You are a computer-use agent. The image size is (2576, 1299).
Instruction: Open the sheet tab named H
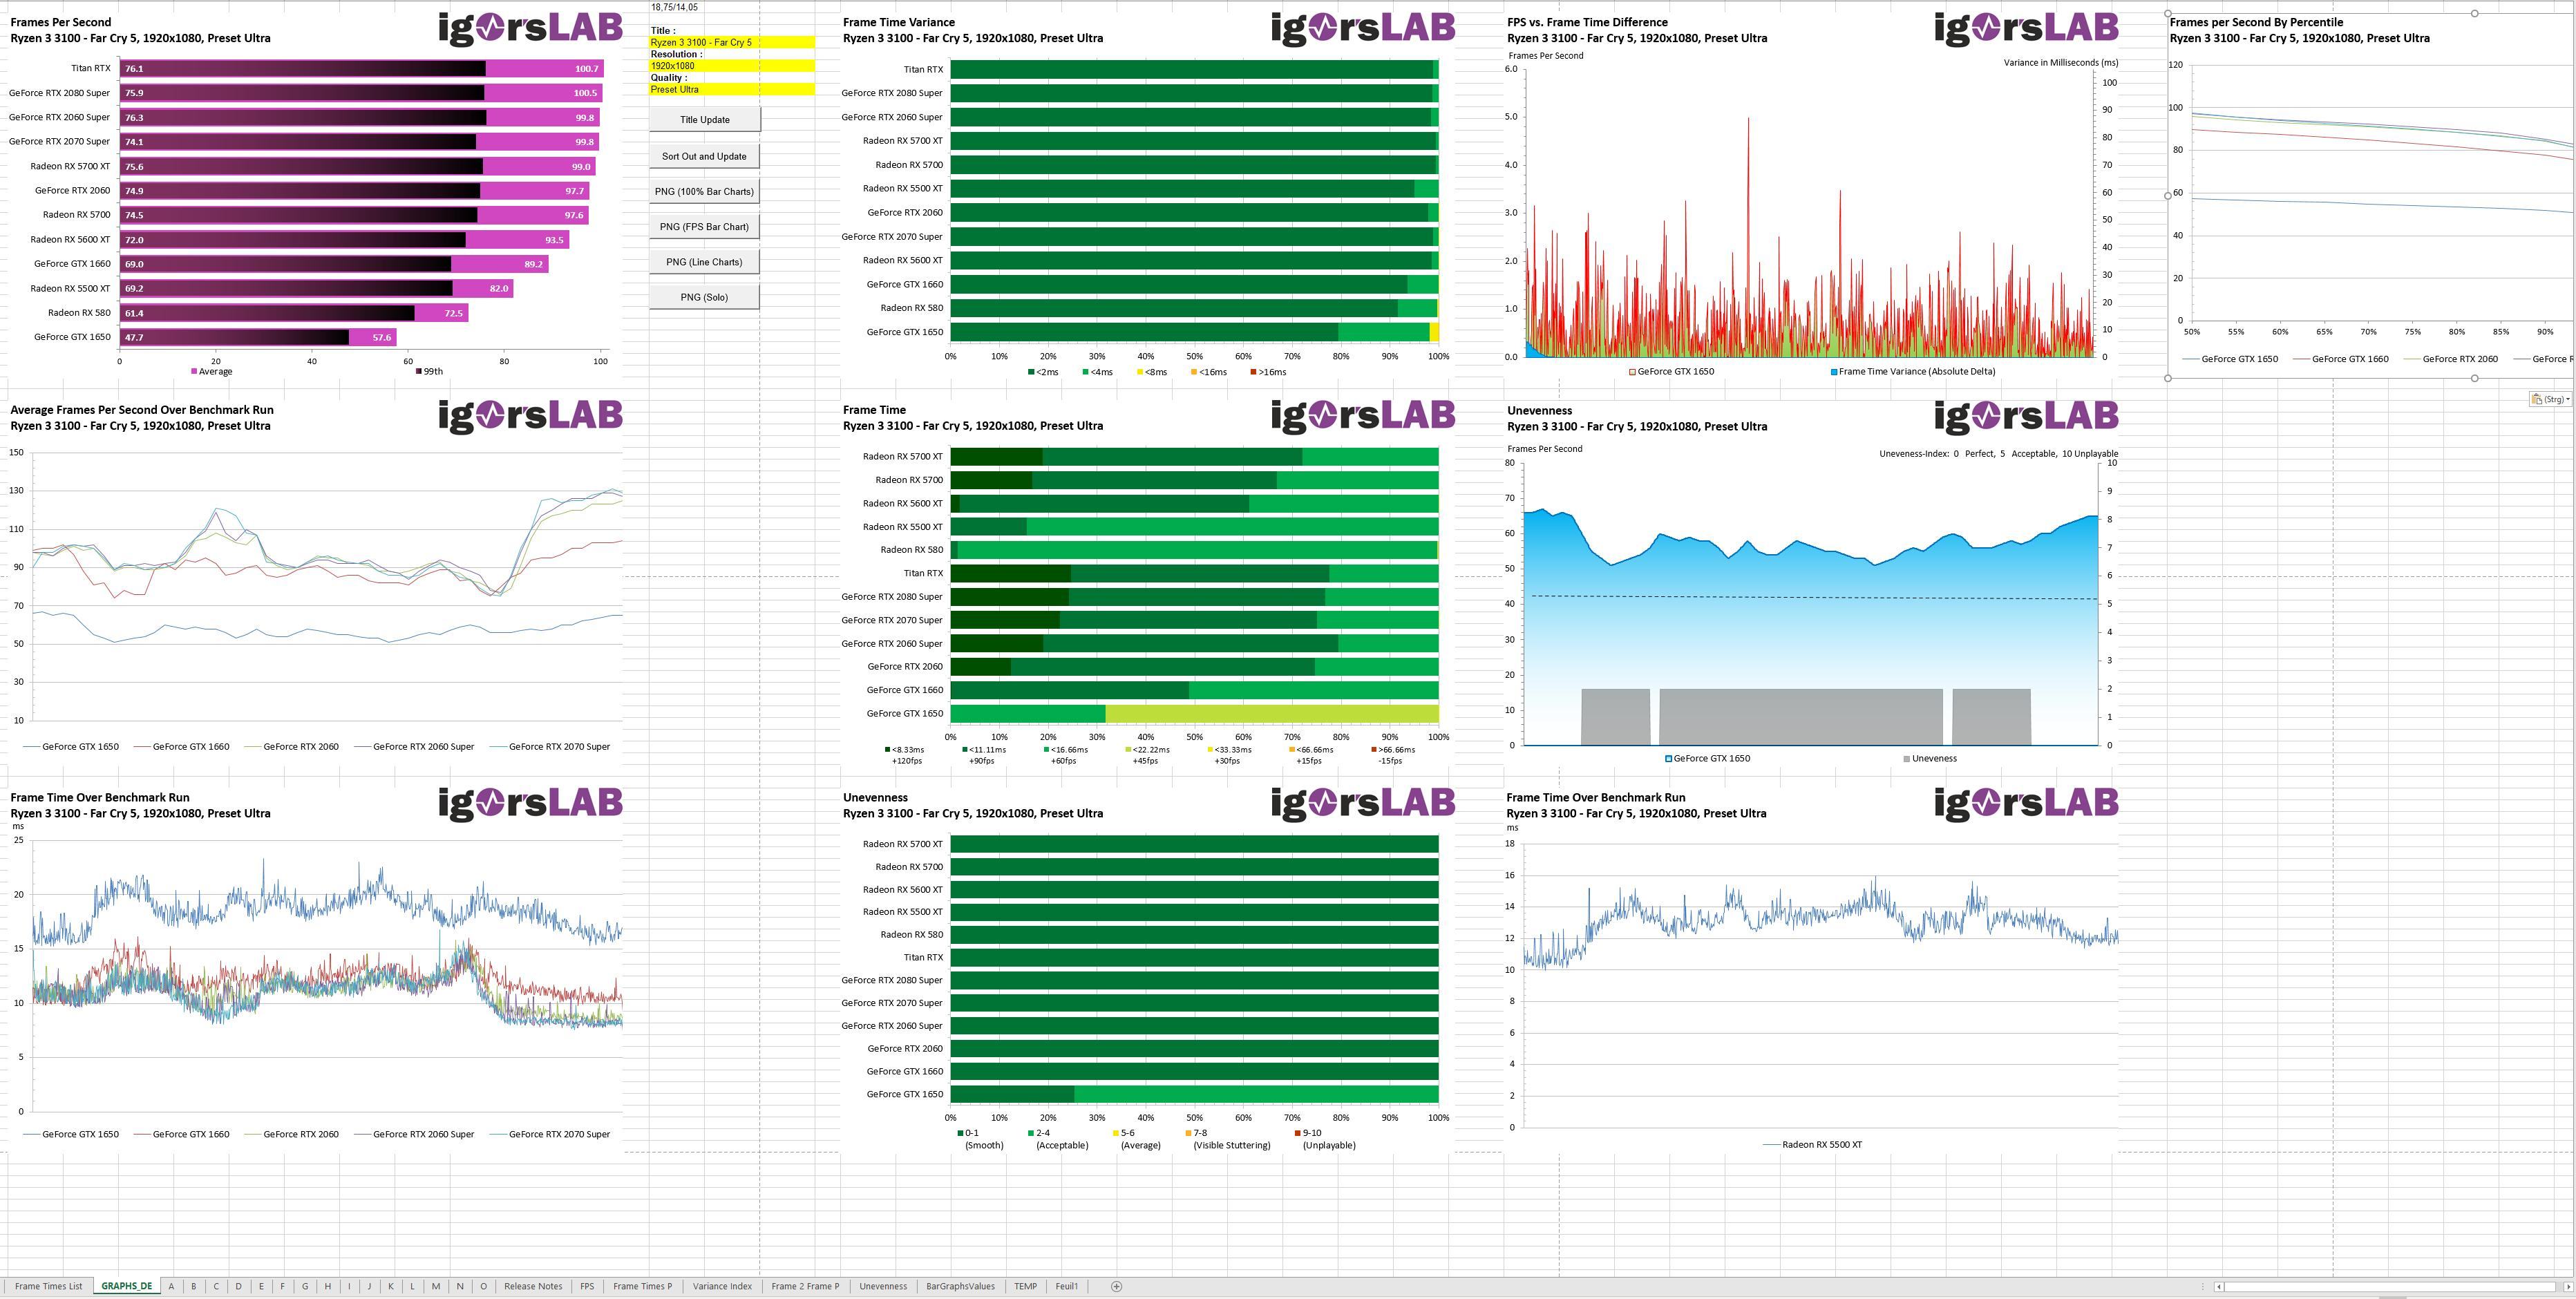coord(327,1286)
